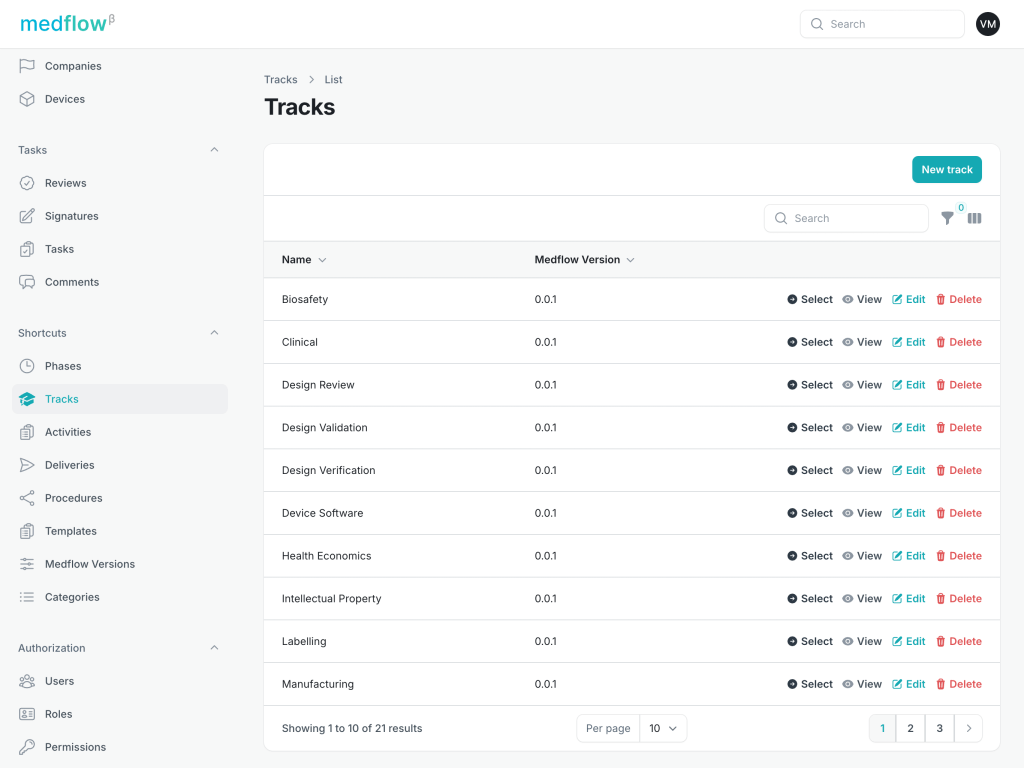This screenshot has width=1024, height=768.
Task: Go to Signatures in the sidebar
Action: [x=71, y=216]
